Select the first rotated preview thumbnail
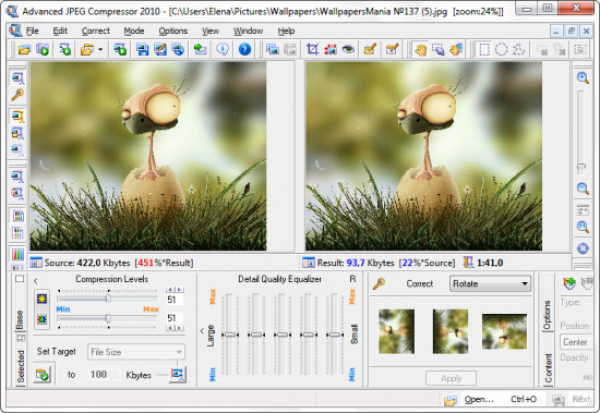 (x=396, y=332)
